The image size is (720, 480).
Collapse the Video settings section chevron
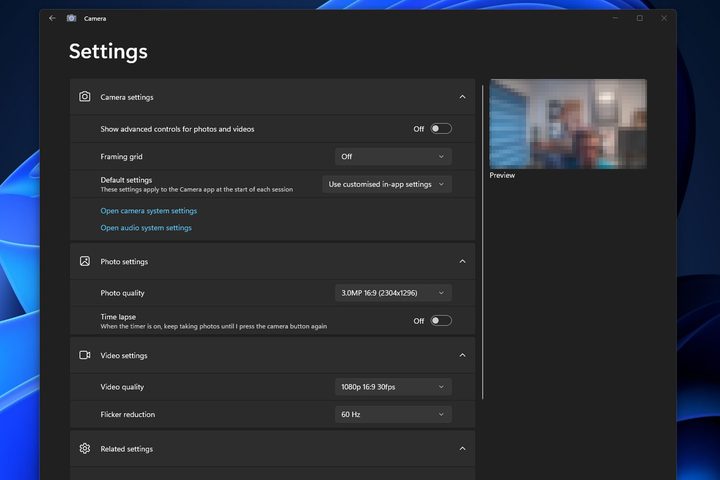coord(462,355)
